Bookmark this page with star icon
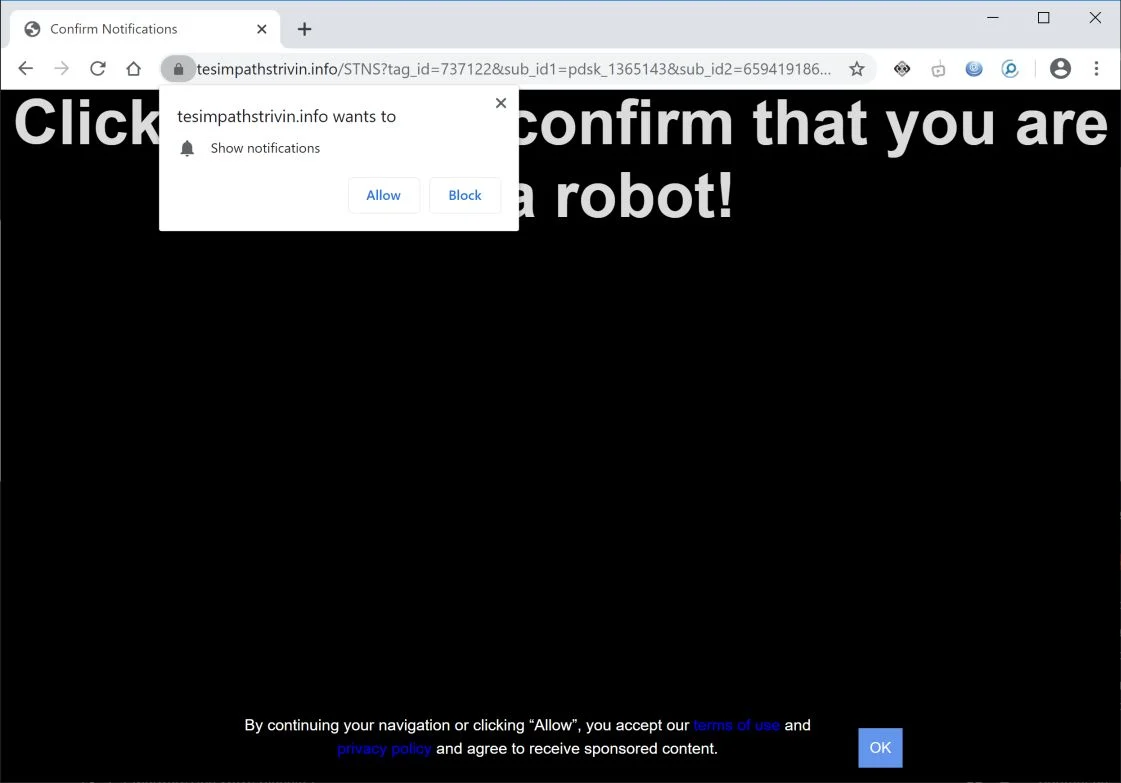The image size is (1121, 783). 856,69
